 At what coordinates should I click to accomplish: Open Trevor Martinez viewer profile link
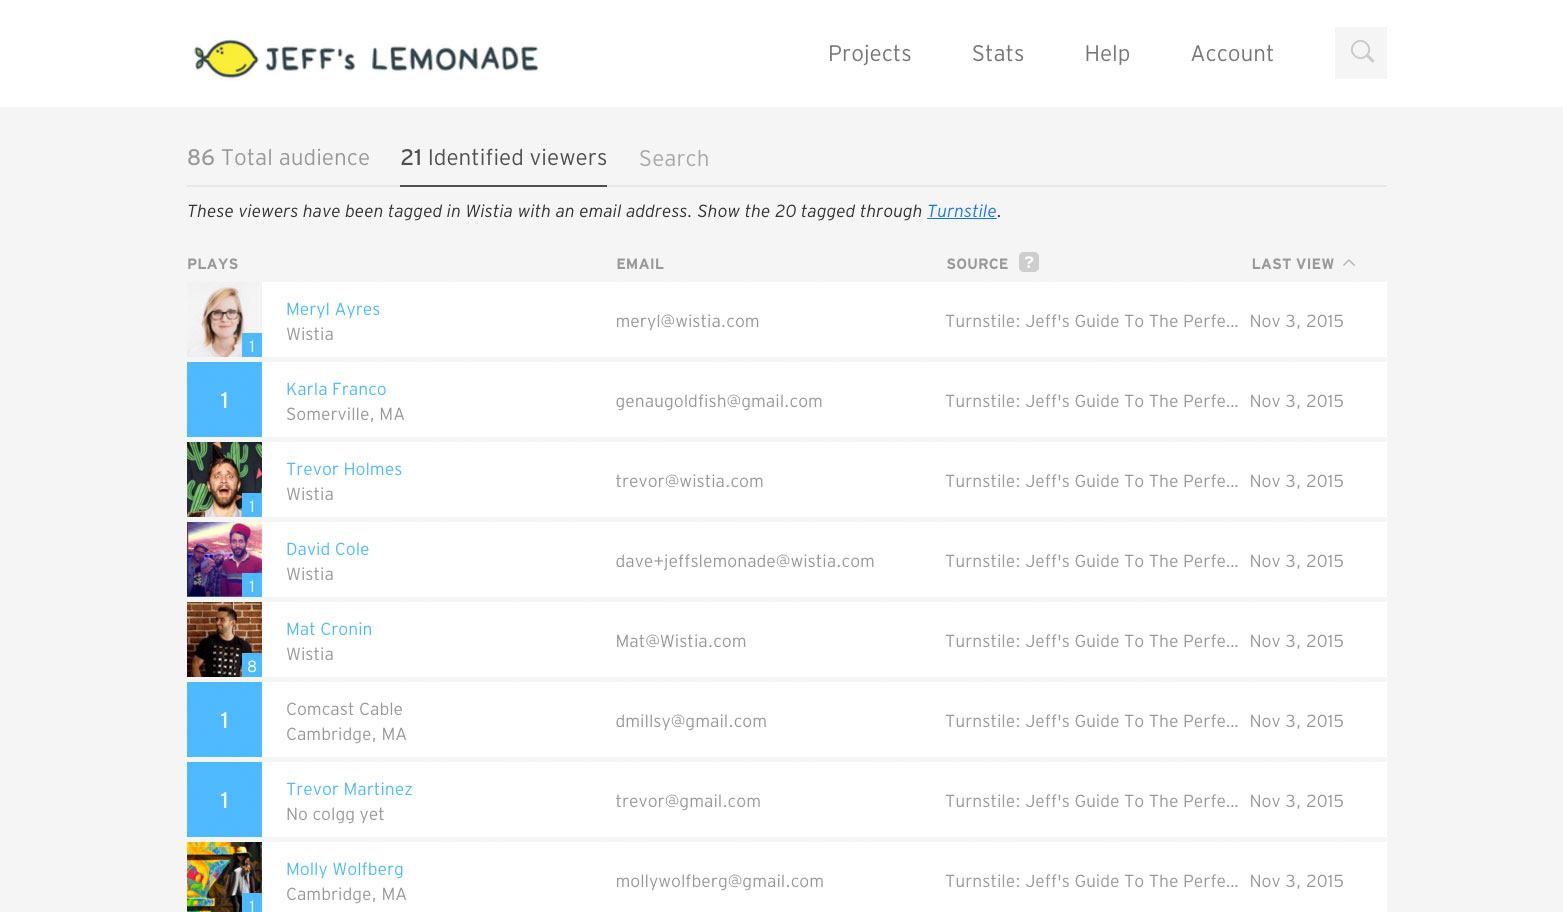tap(349, 789)
